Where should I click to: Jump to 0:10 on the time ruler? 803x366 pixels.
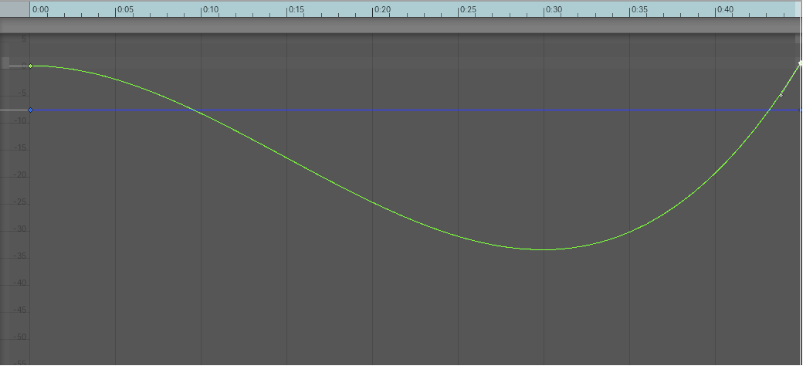(x=211, y=9)
